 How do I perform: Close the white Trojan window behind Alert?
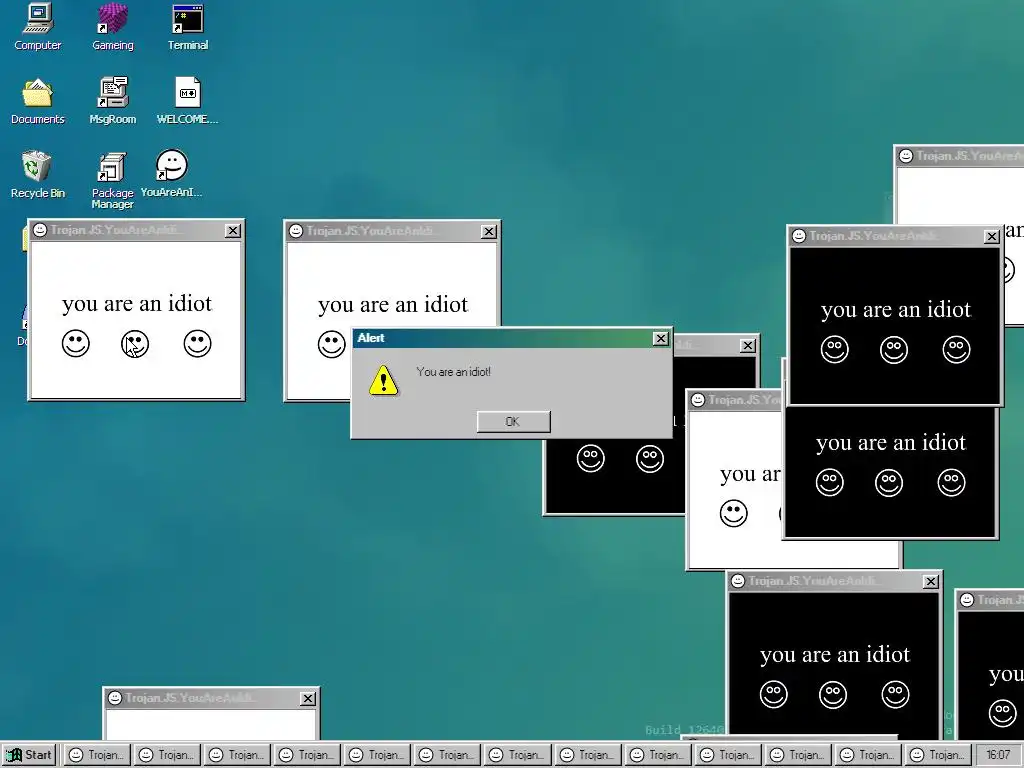pyautogui.click(x=488, y=232)
